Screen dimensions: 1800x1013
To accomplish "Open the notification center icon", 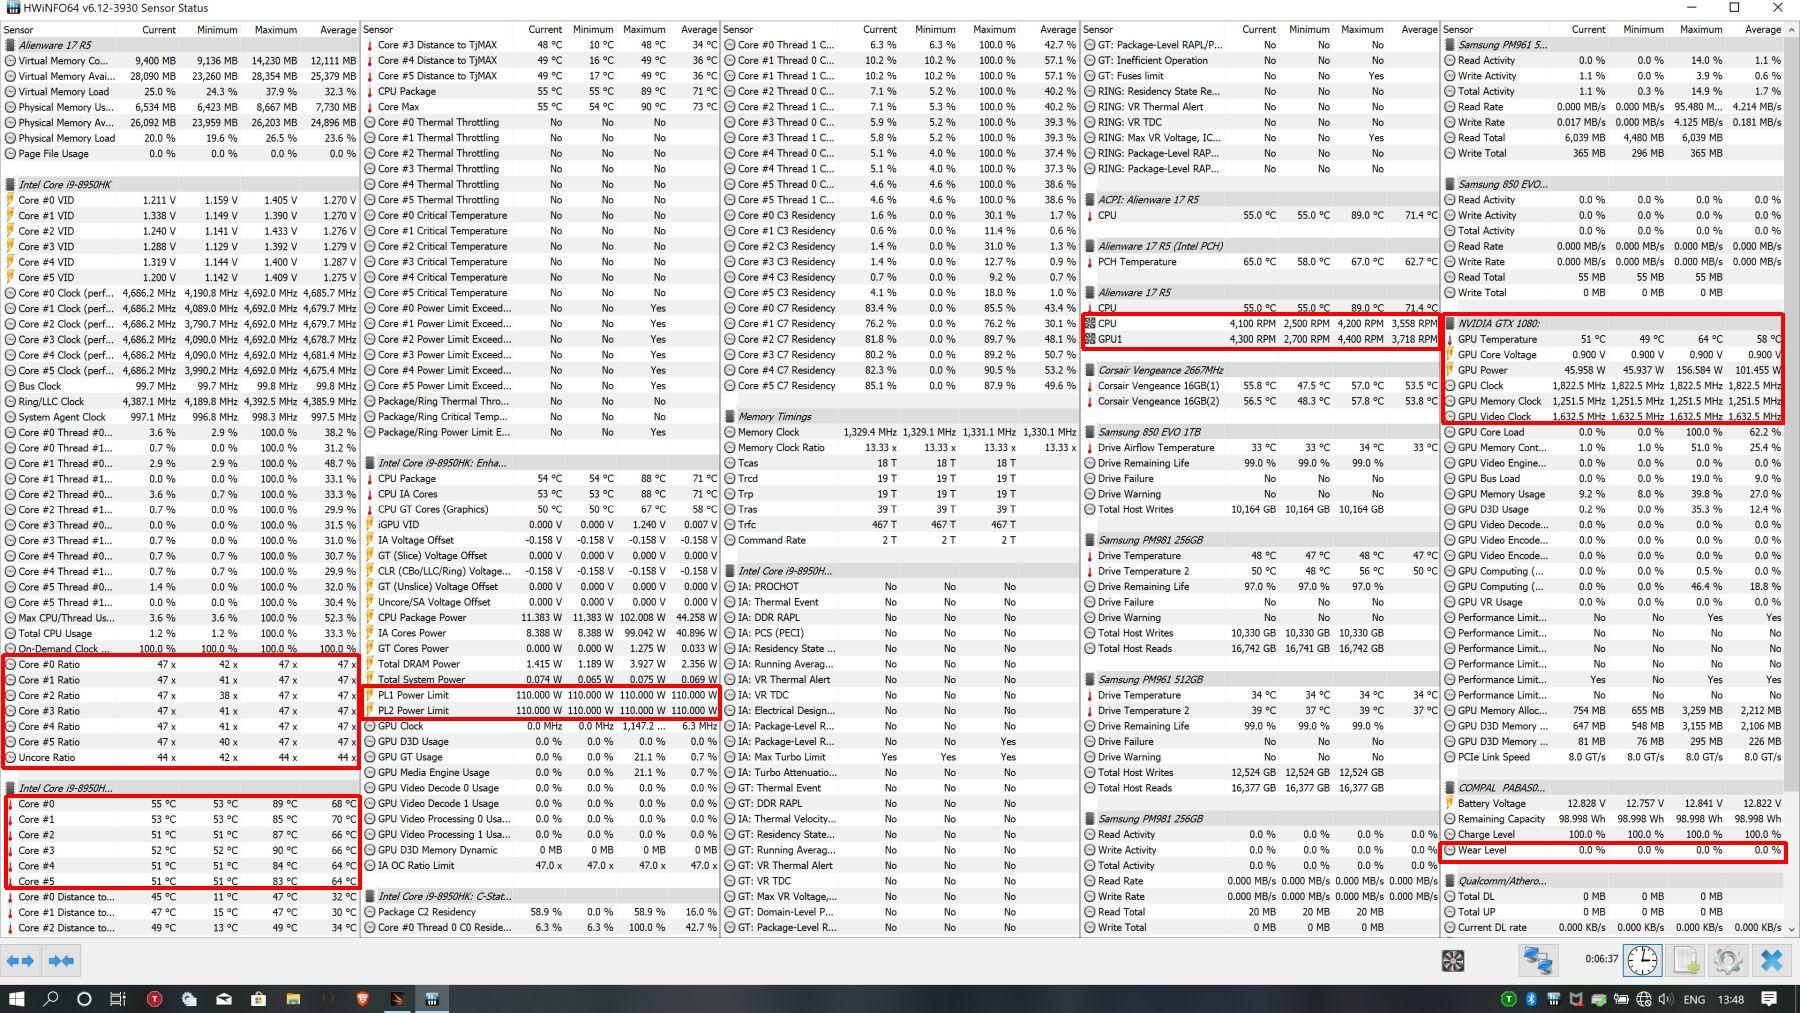I will tap(1768, 998).
